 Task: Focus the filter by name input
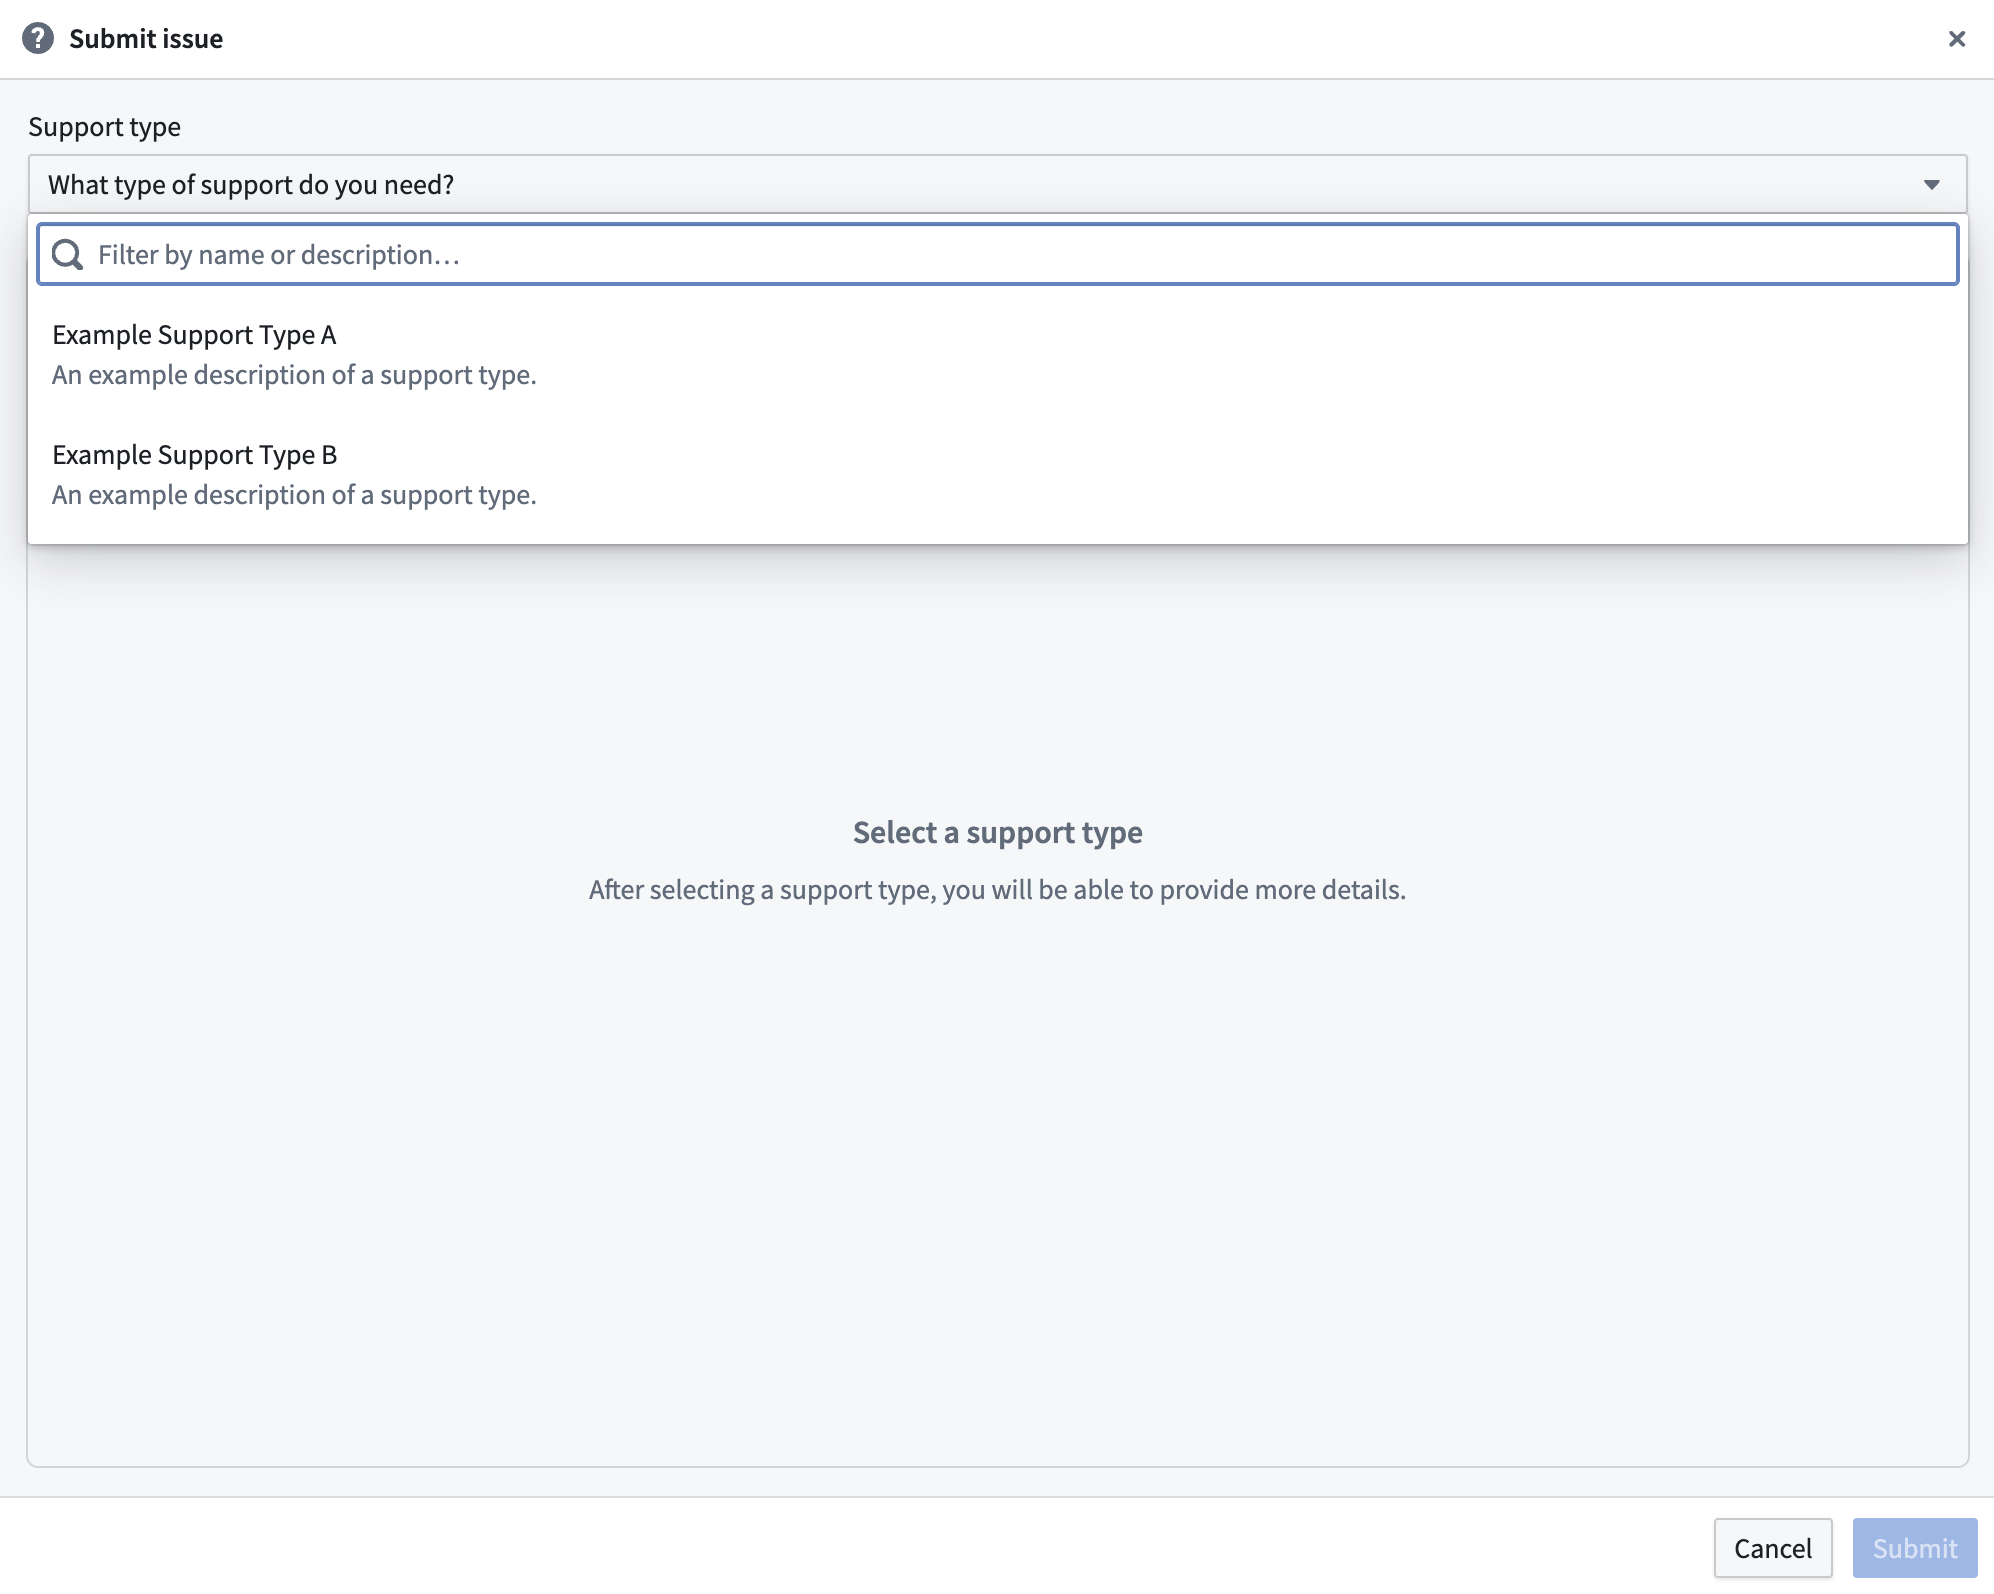[997, 255]
